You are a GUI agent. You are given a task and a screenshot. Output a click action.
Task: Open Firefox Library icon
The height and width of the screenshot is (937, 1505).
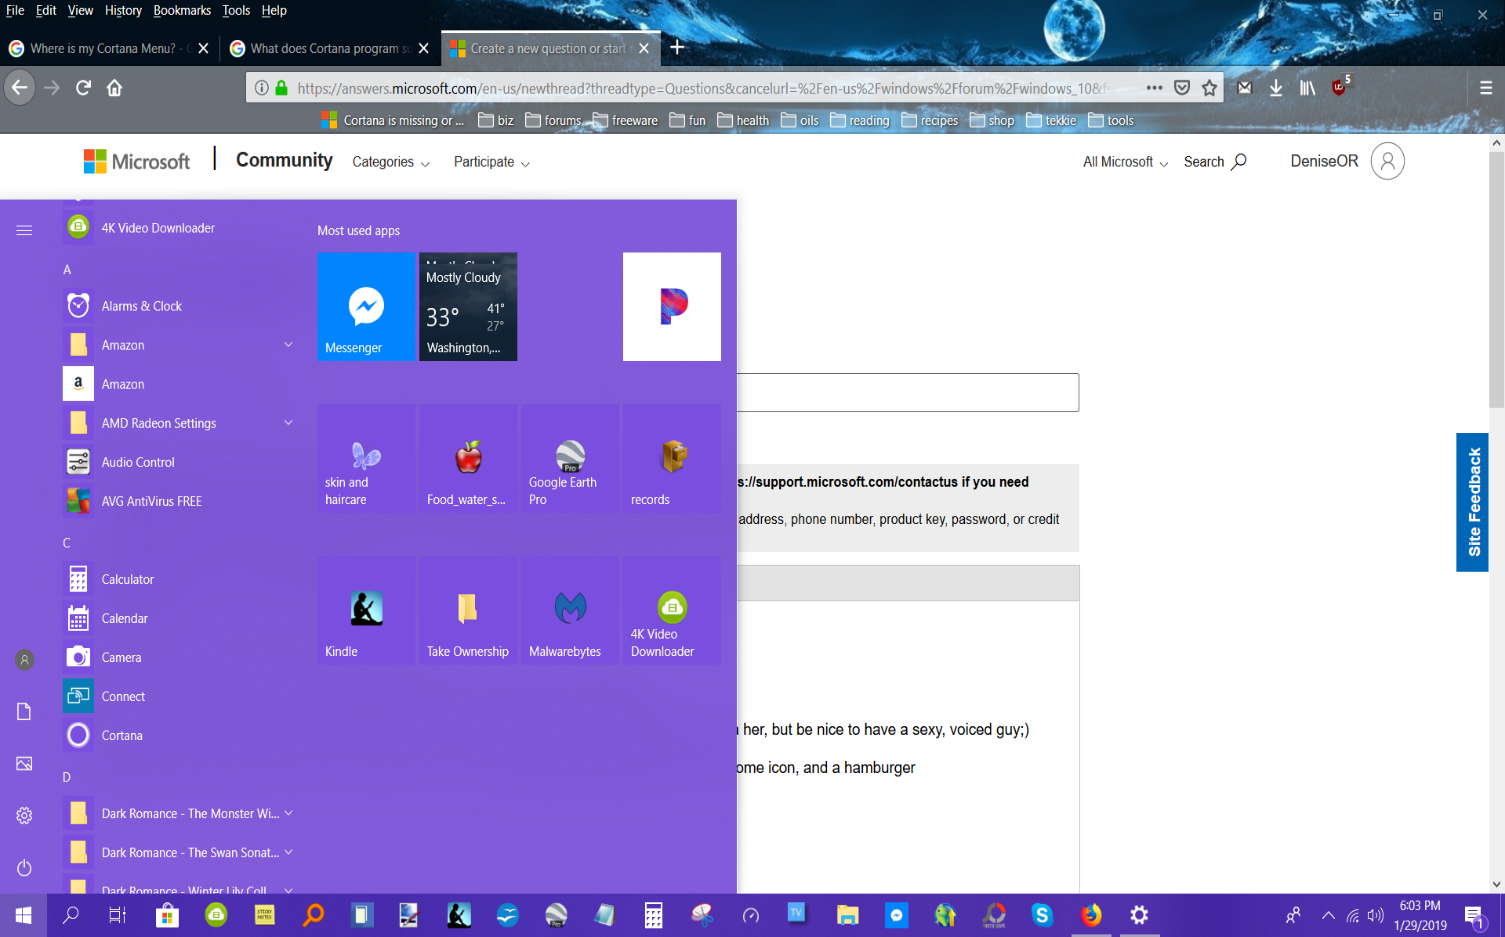[x=1307, y=88]
